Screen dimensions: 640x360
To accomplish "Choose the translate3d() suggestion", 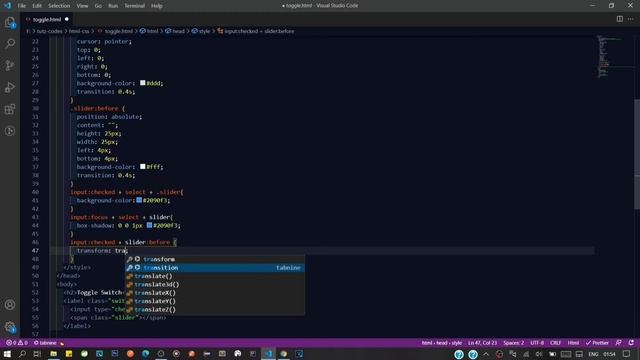I will point(215,284).
